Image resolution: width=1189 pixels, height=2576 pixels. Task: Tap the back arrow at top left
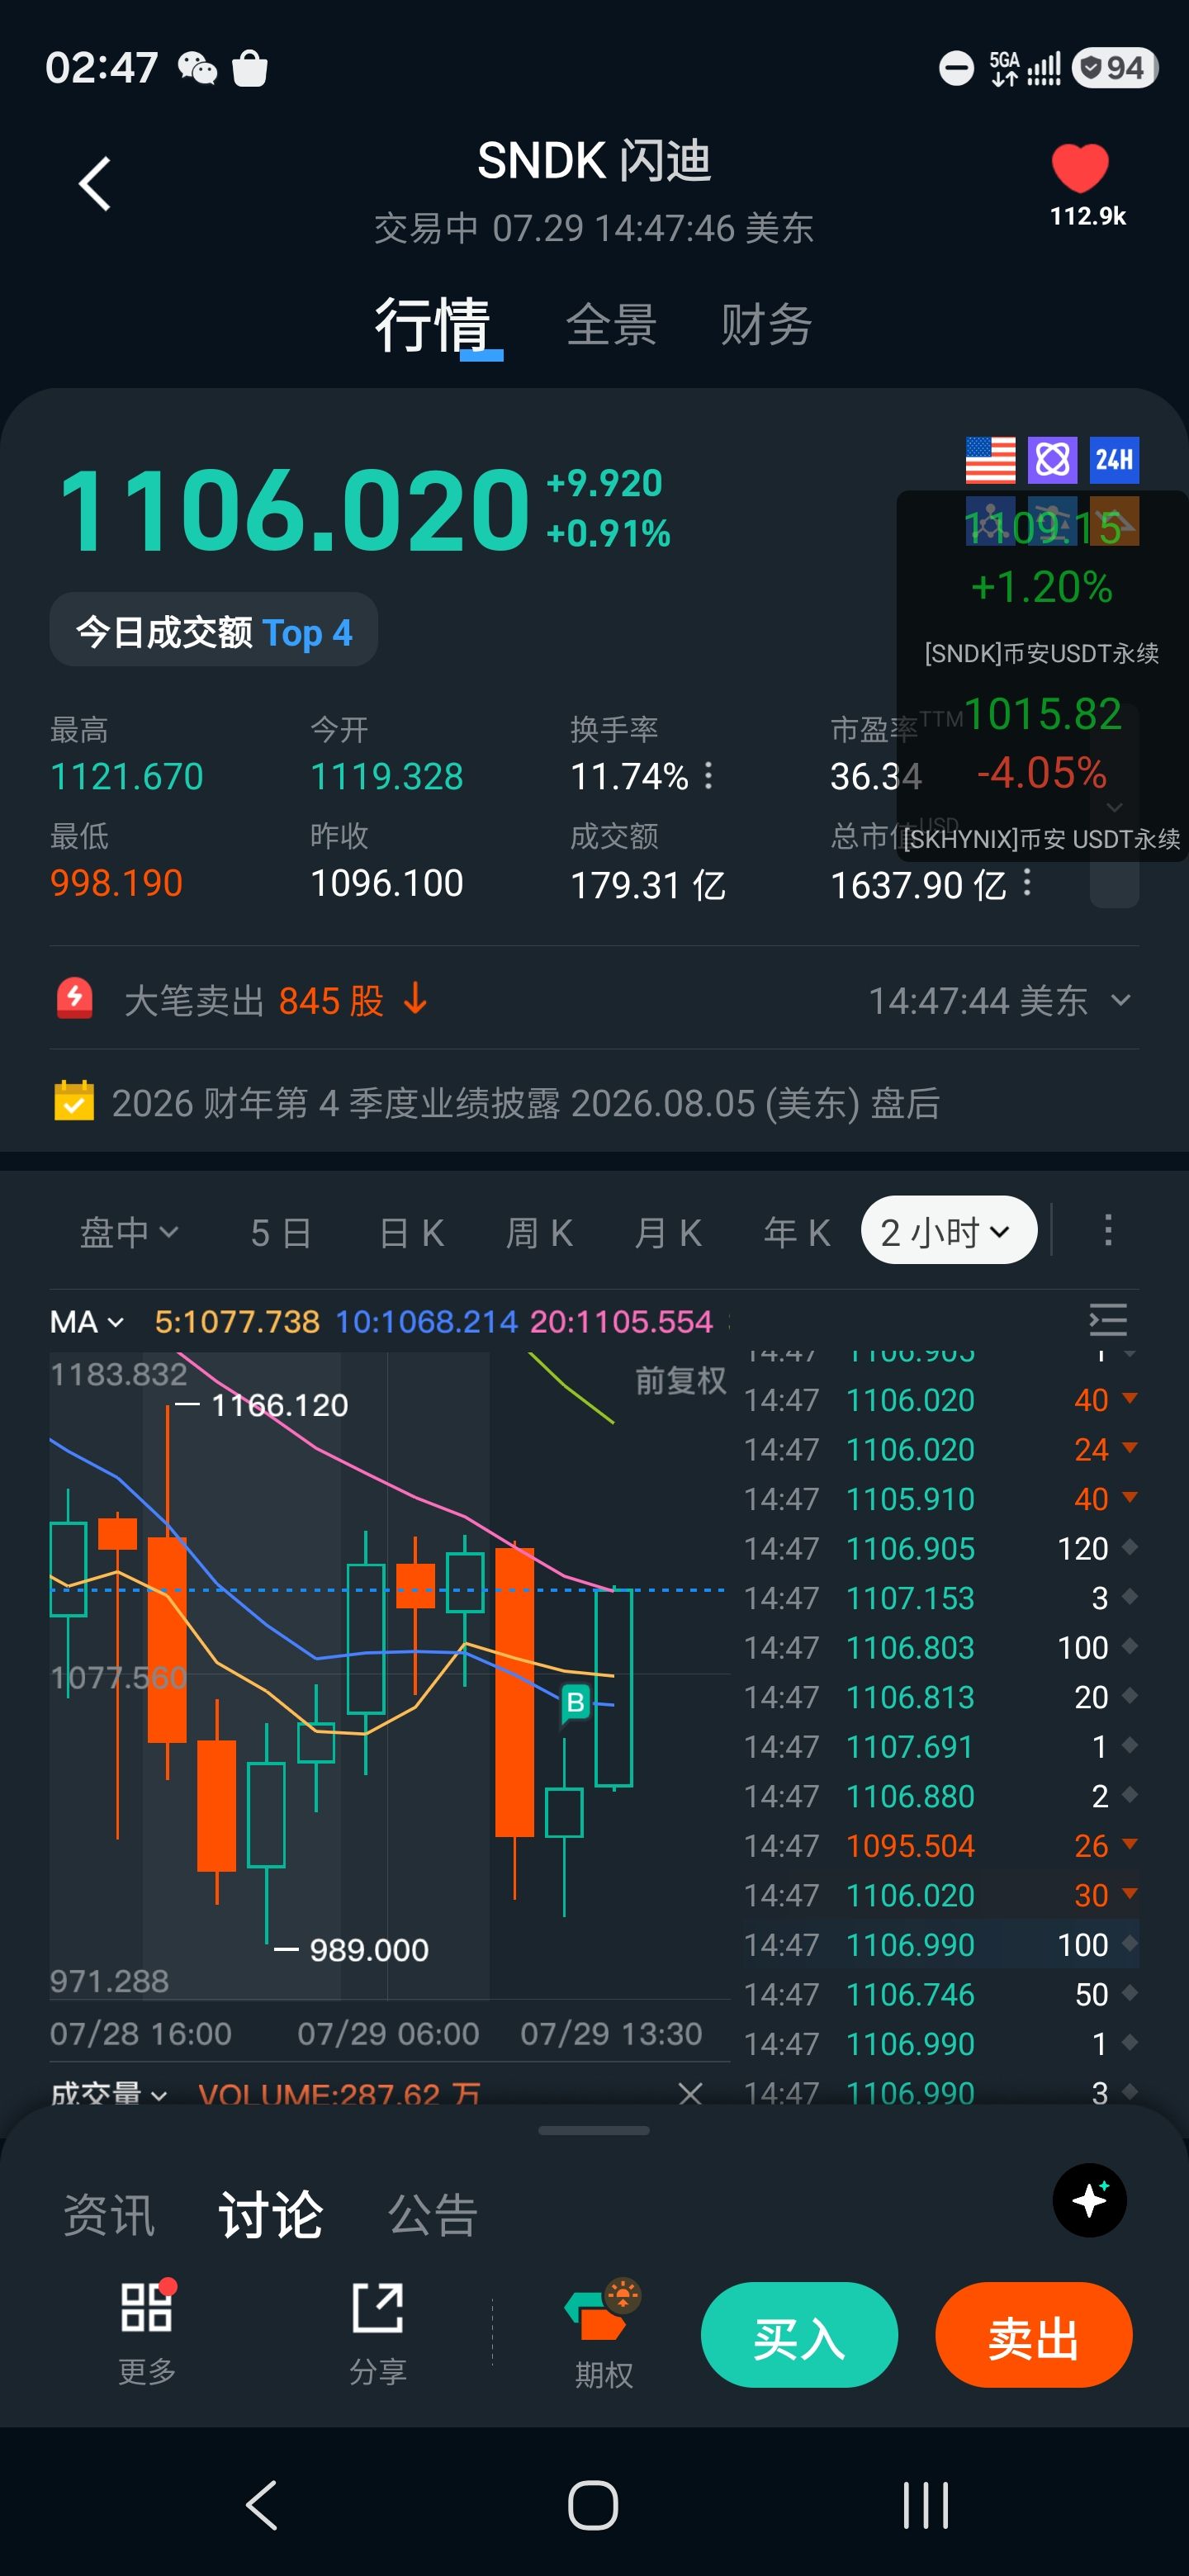tap(95, 184)
